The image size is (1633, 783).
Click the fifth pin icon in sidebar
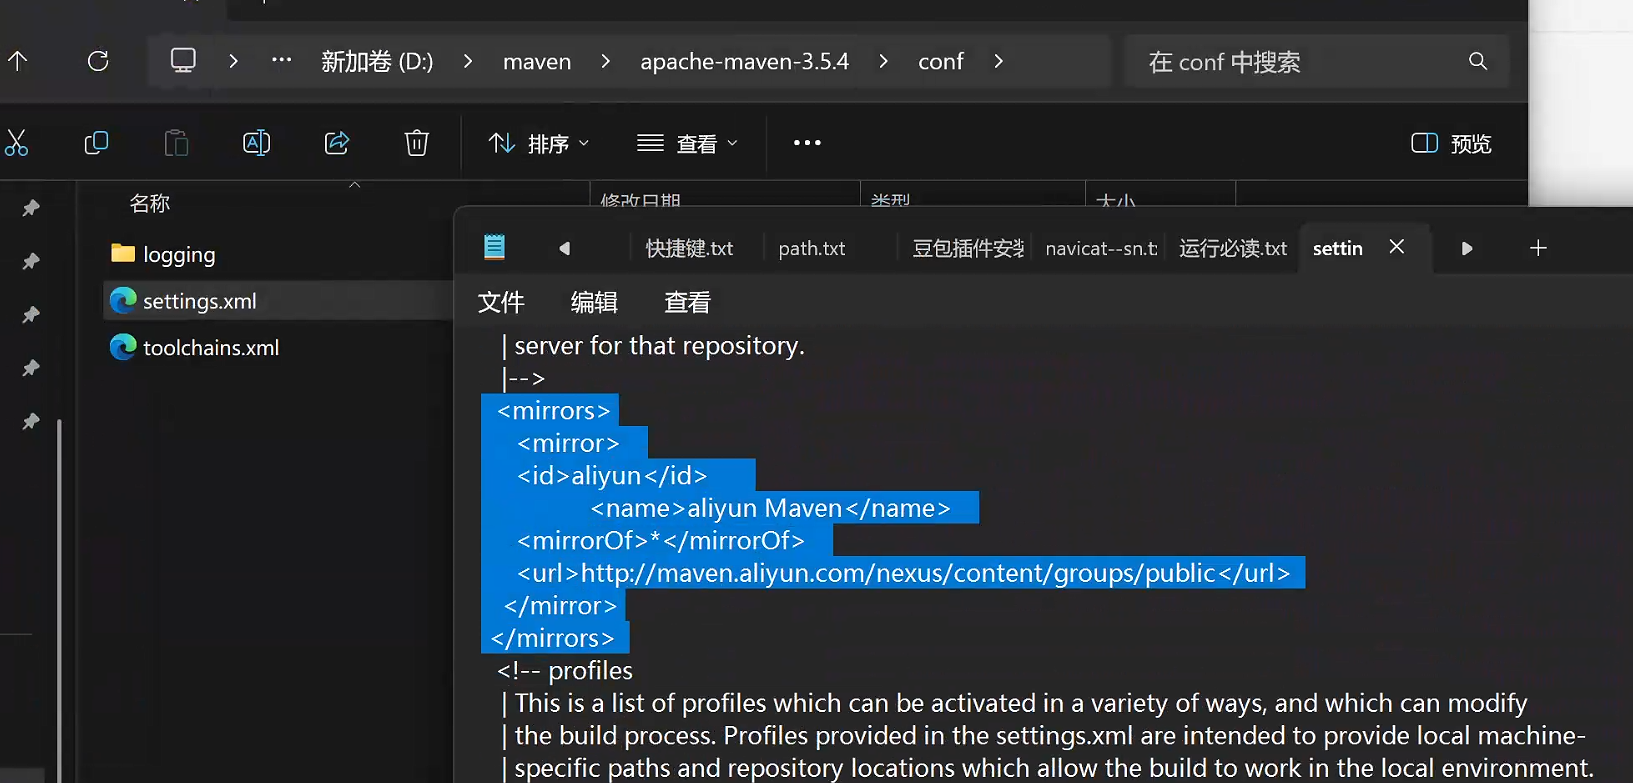click(31, 422)
